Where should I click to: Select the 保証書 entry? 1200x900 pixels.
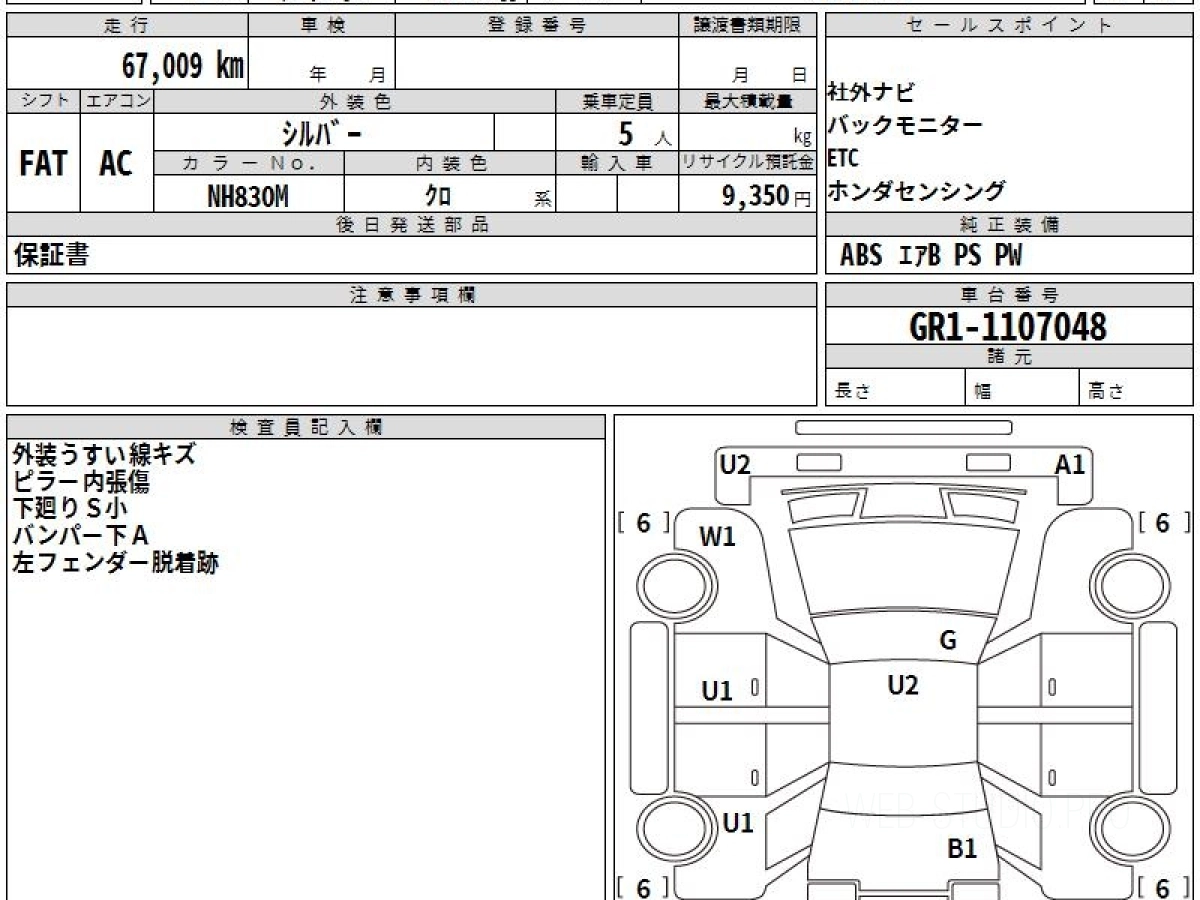click(x=51, y=256)
